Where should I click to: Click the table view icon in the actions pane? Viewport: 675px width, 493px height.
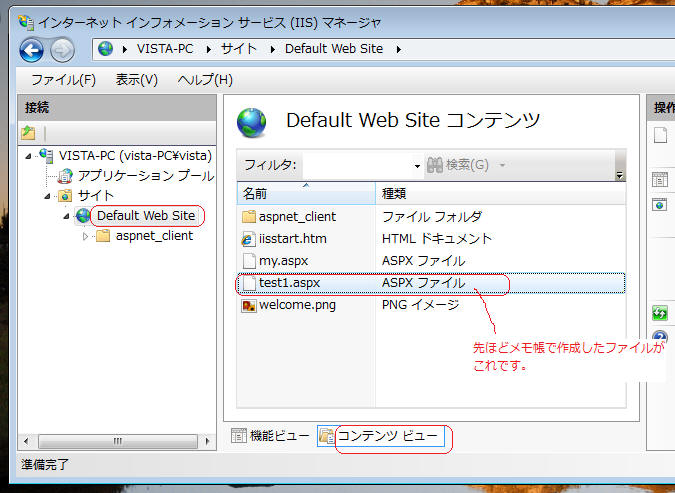pyautogui.click(x=660, y=179)
